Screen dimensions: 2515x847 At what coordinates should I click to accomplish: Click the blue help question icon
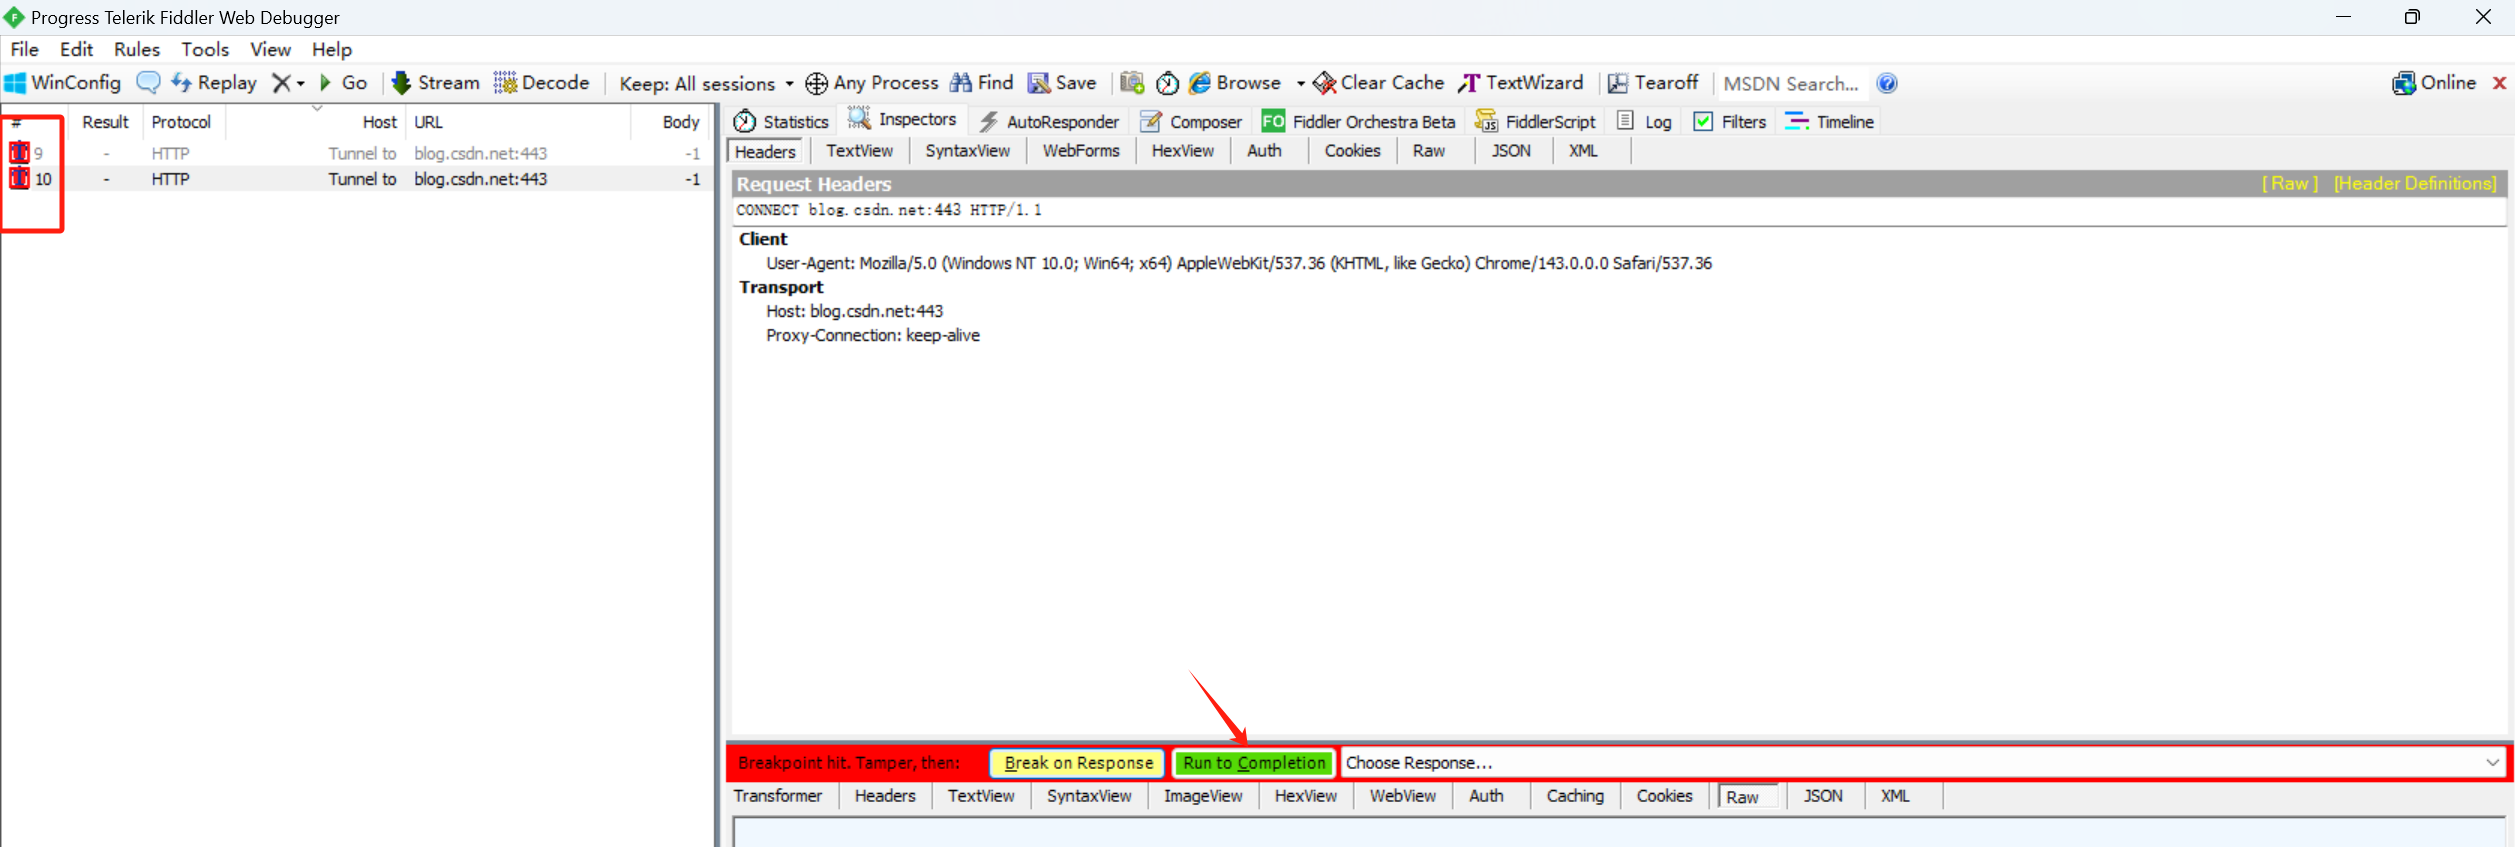pyautogui.click(x=1887, y=84)
